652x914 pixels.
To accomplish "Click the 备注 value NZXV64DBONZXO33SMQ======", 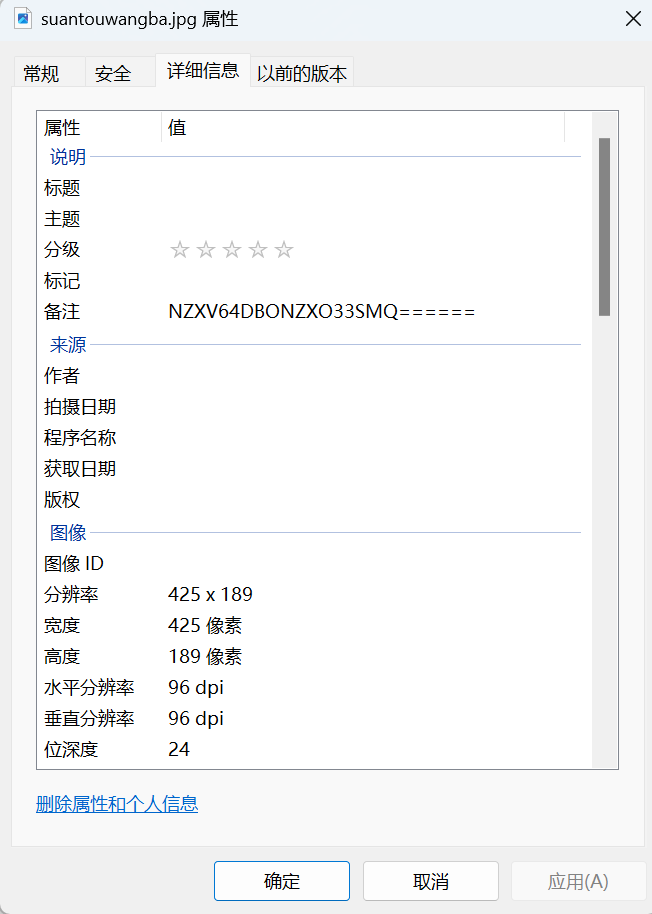I will (322, 311).
